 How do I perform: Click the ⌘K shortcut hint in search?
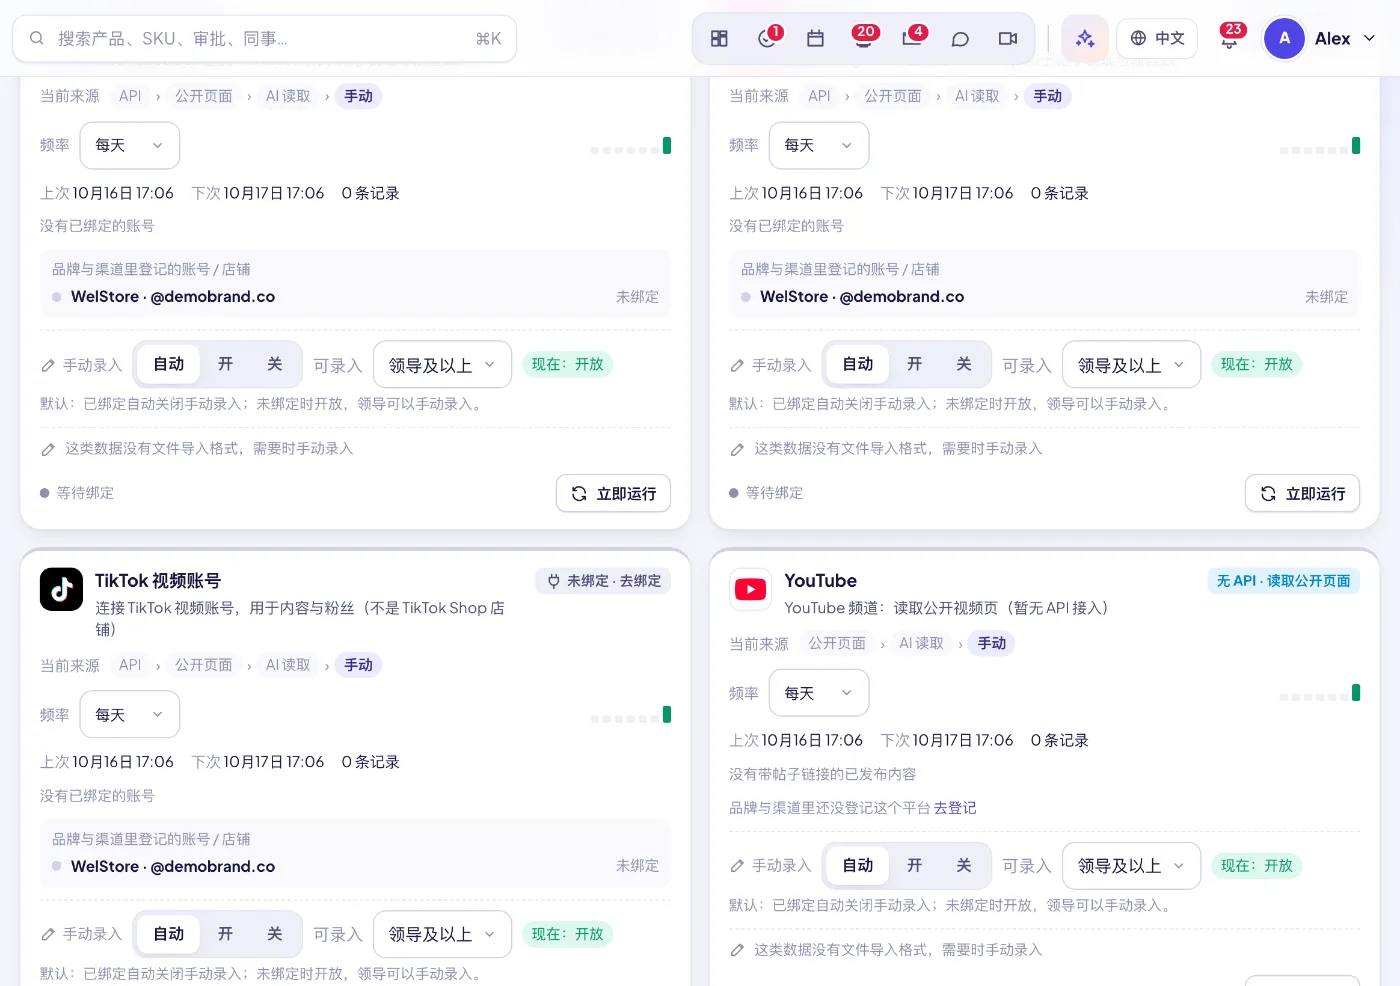click(489, 39)
